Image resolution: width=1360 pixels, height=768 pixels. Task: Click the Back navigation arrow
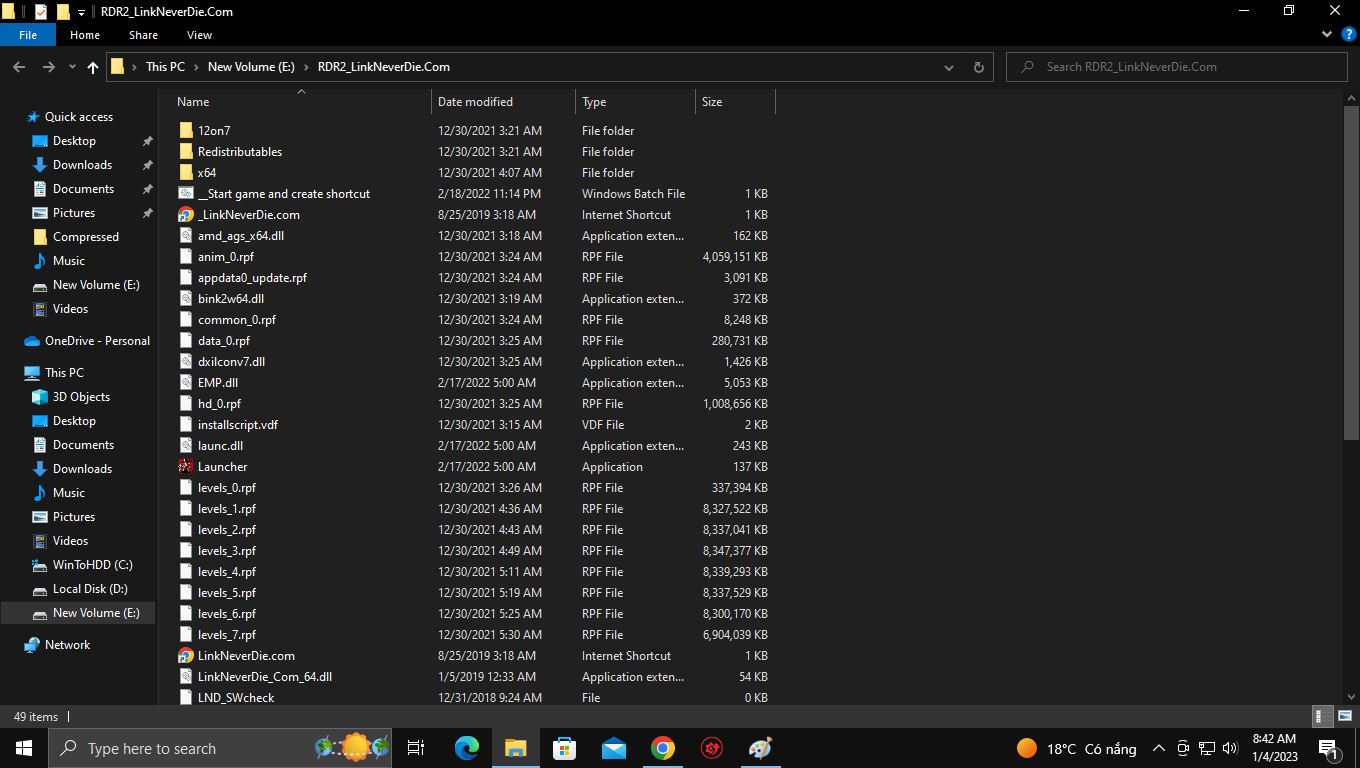pyautogui.click(x=19, y=67)
